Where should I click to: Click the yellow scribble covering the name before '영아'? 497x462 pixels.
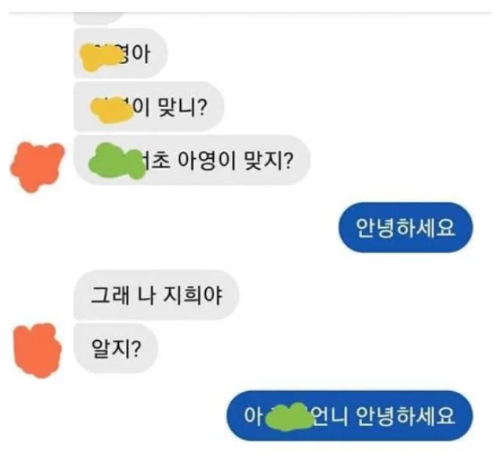pos(100,57)
